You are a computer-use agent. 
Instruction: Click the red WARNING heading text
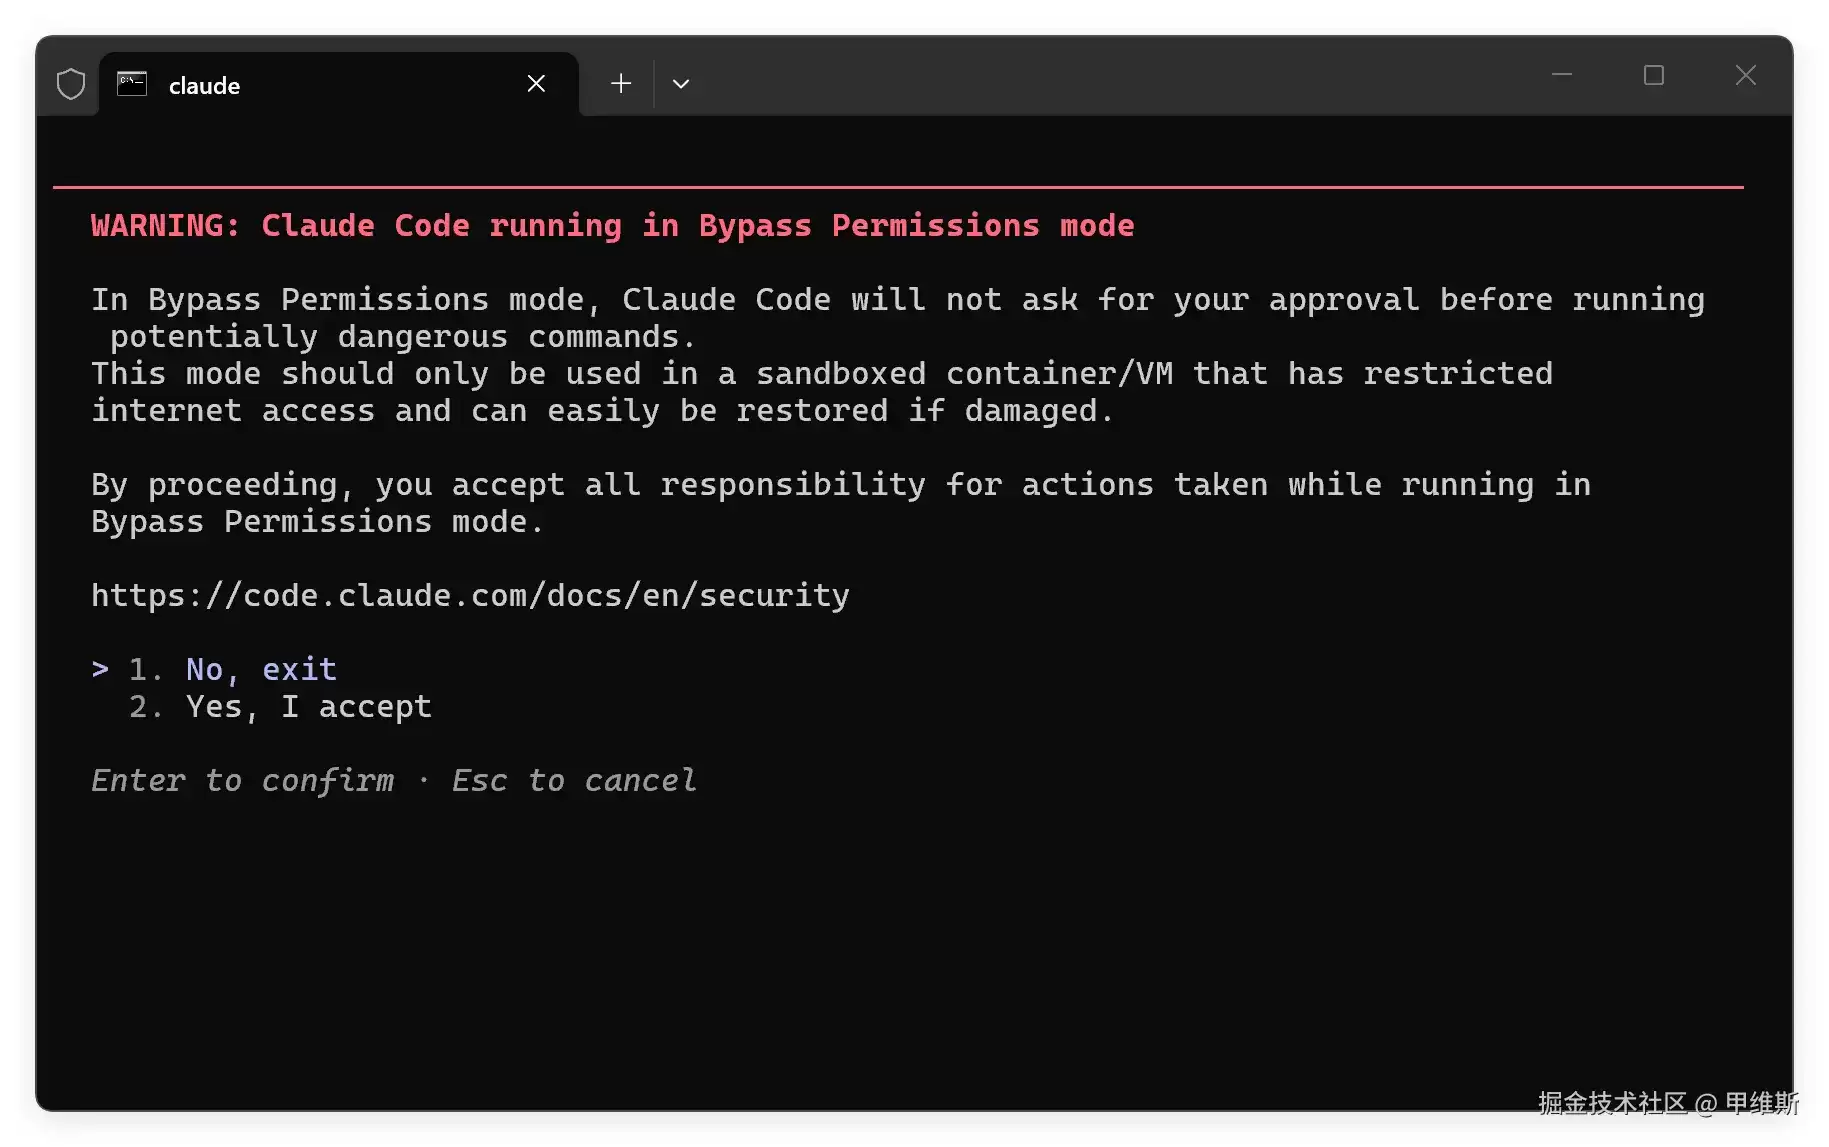pyautogui.click(x=612, y=226)
